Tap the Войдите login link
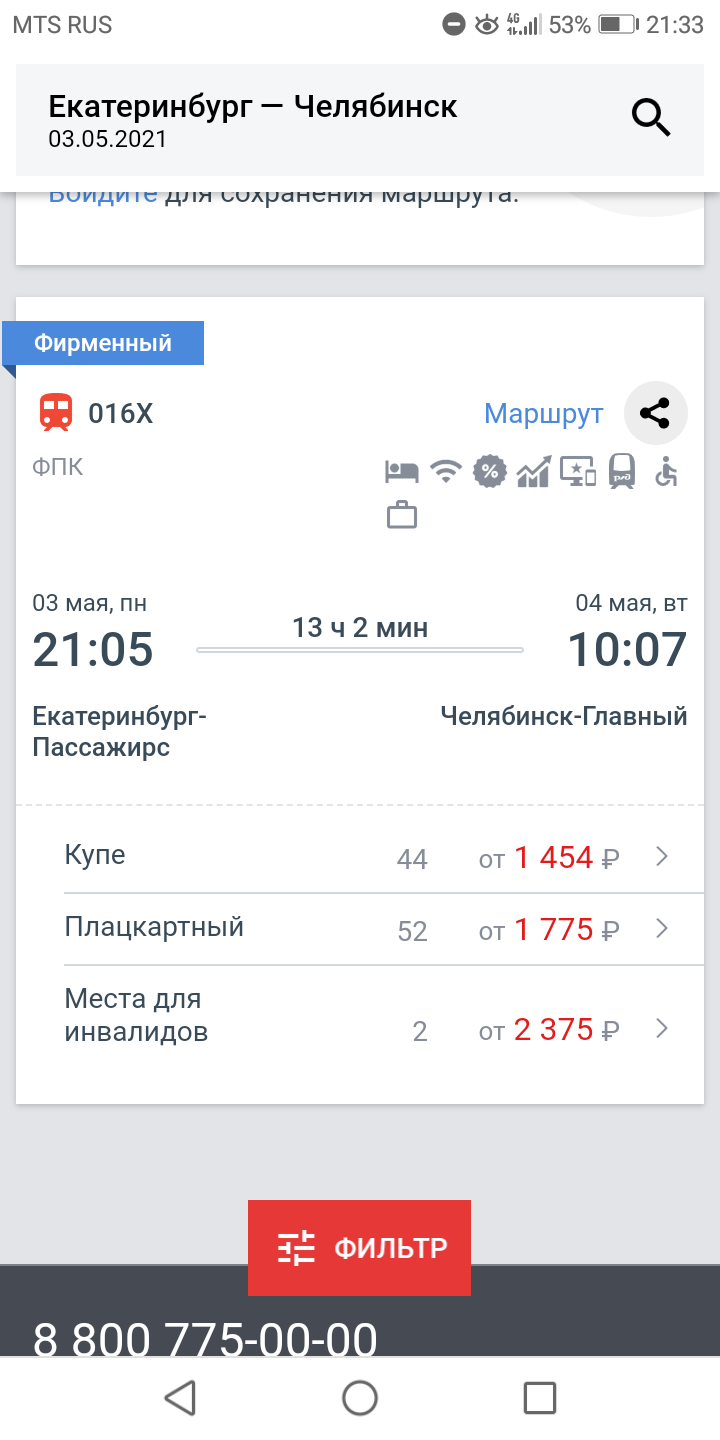Viewport: 720px width, 1440px height. pyautogui.click(x=103, y=194)
